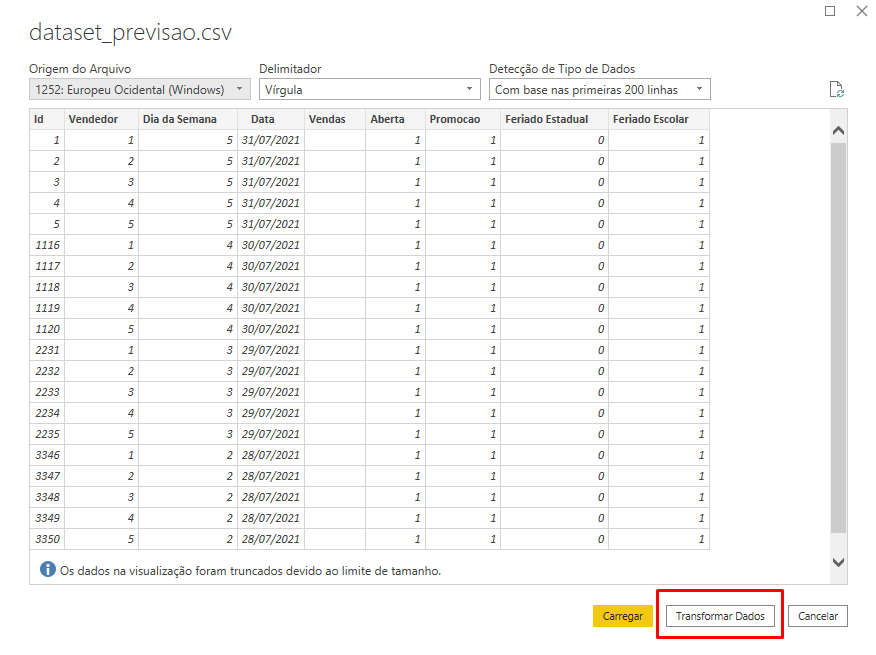Viewport: 876px width, 655px height.
Task: Open the Delimitador dropdown showing Vírgula
Action: [x=369, y=89]
